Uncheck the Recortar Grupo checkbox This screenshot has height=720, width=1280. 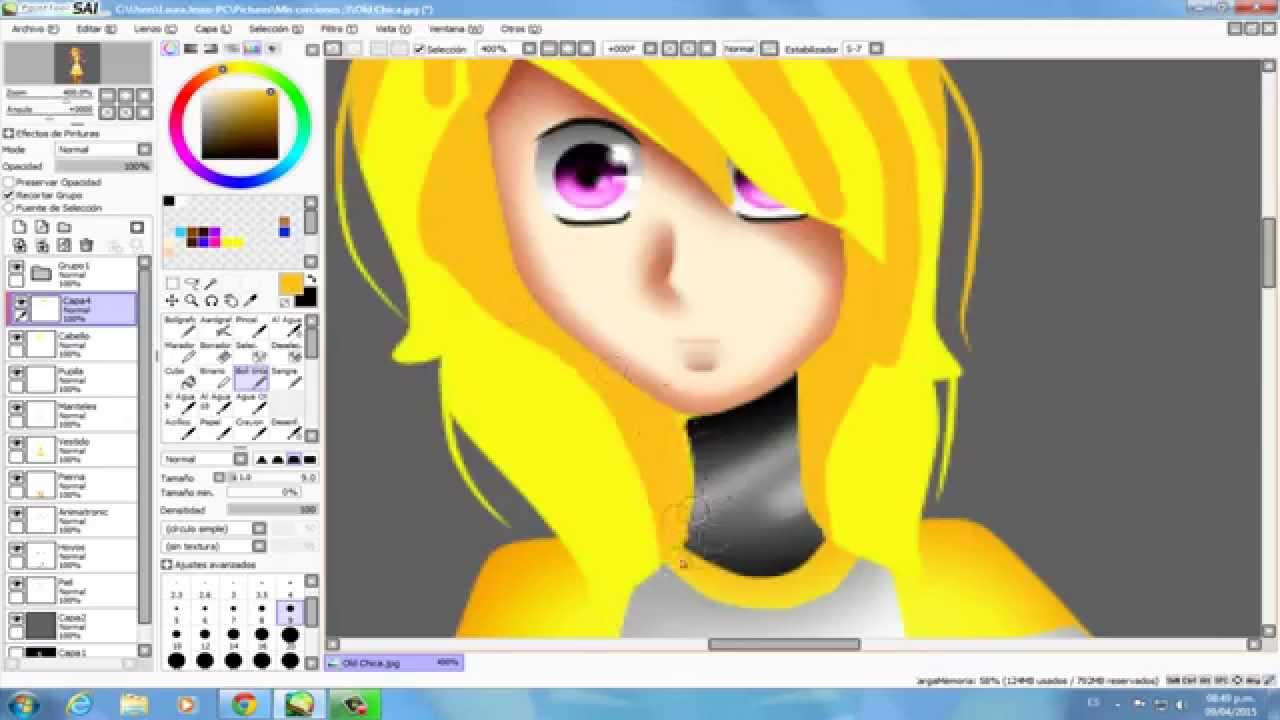[9, 196]
